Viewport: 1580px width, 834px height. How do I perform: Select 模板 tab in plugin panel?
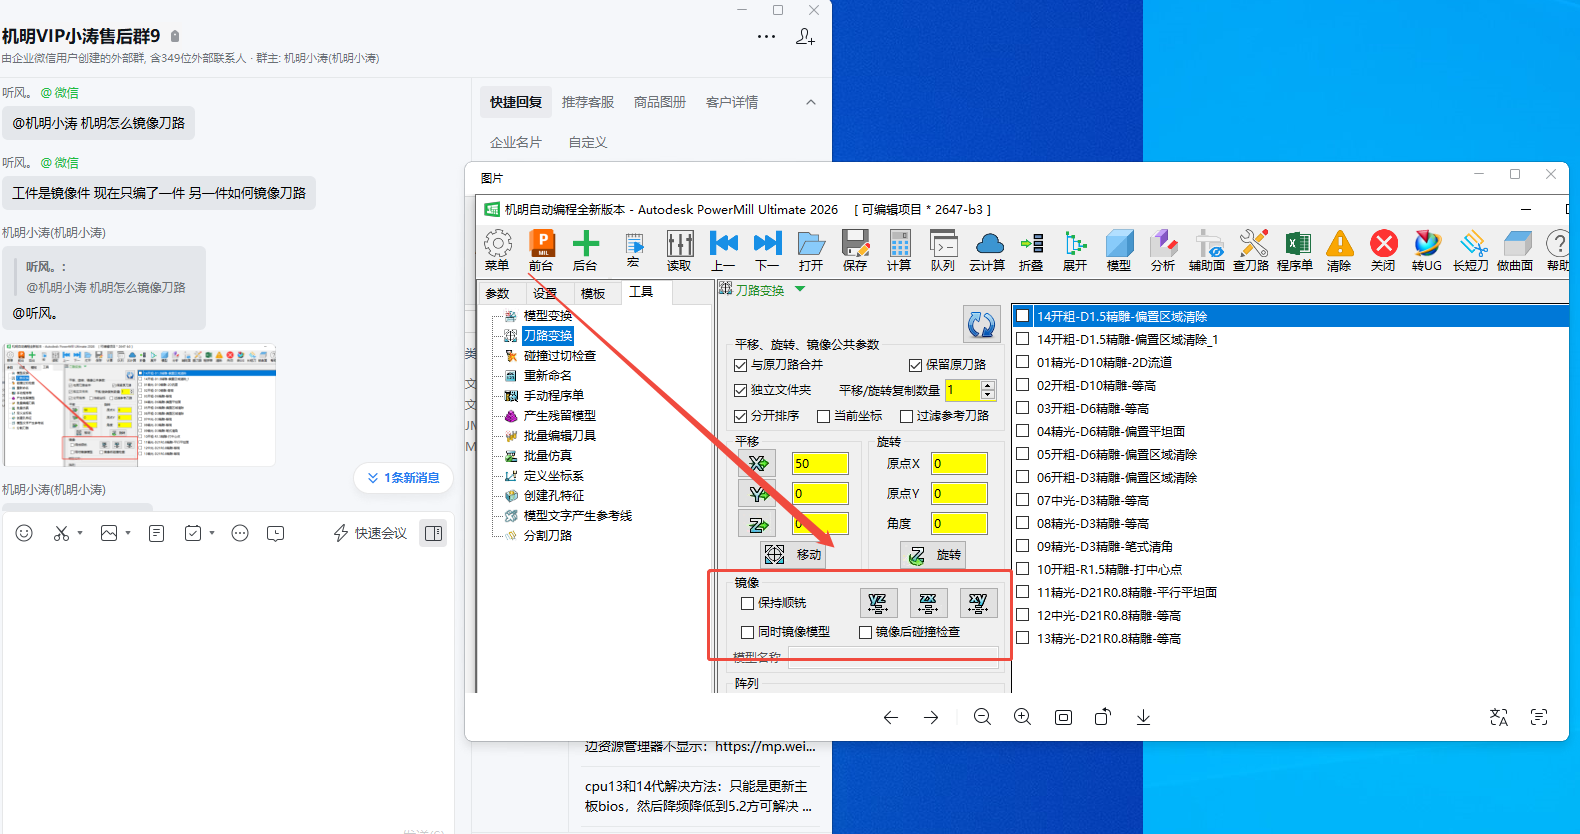pos(593,293)
